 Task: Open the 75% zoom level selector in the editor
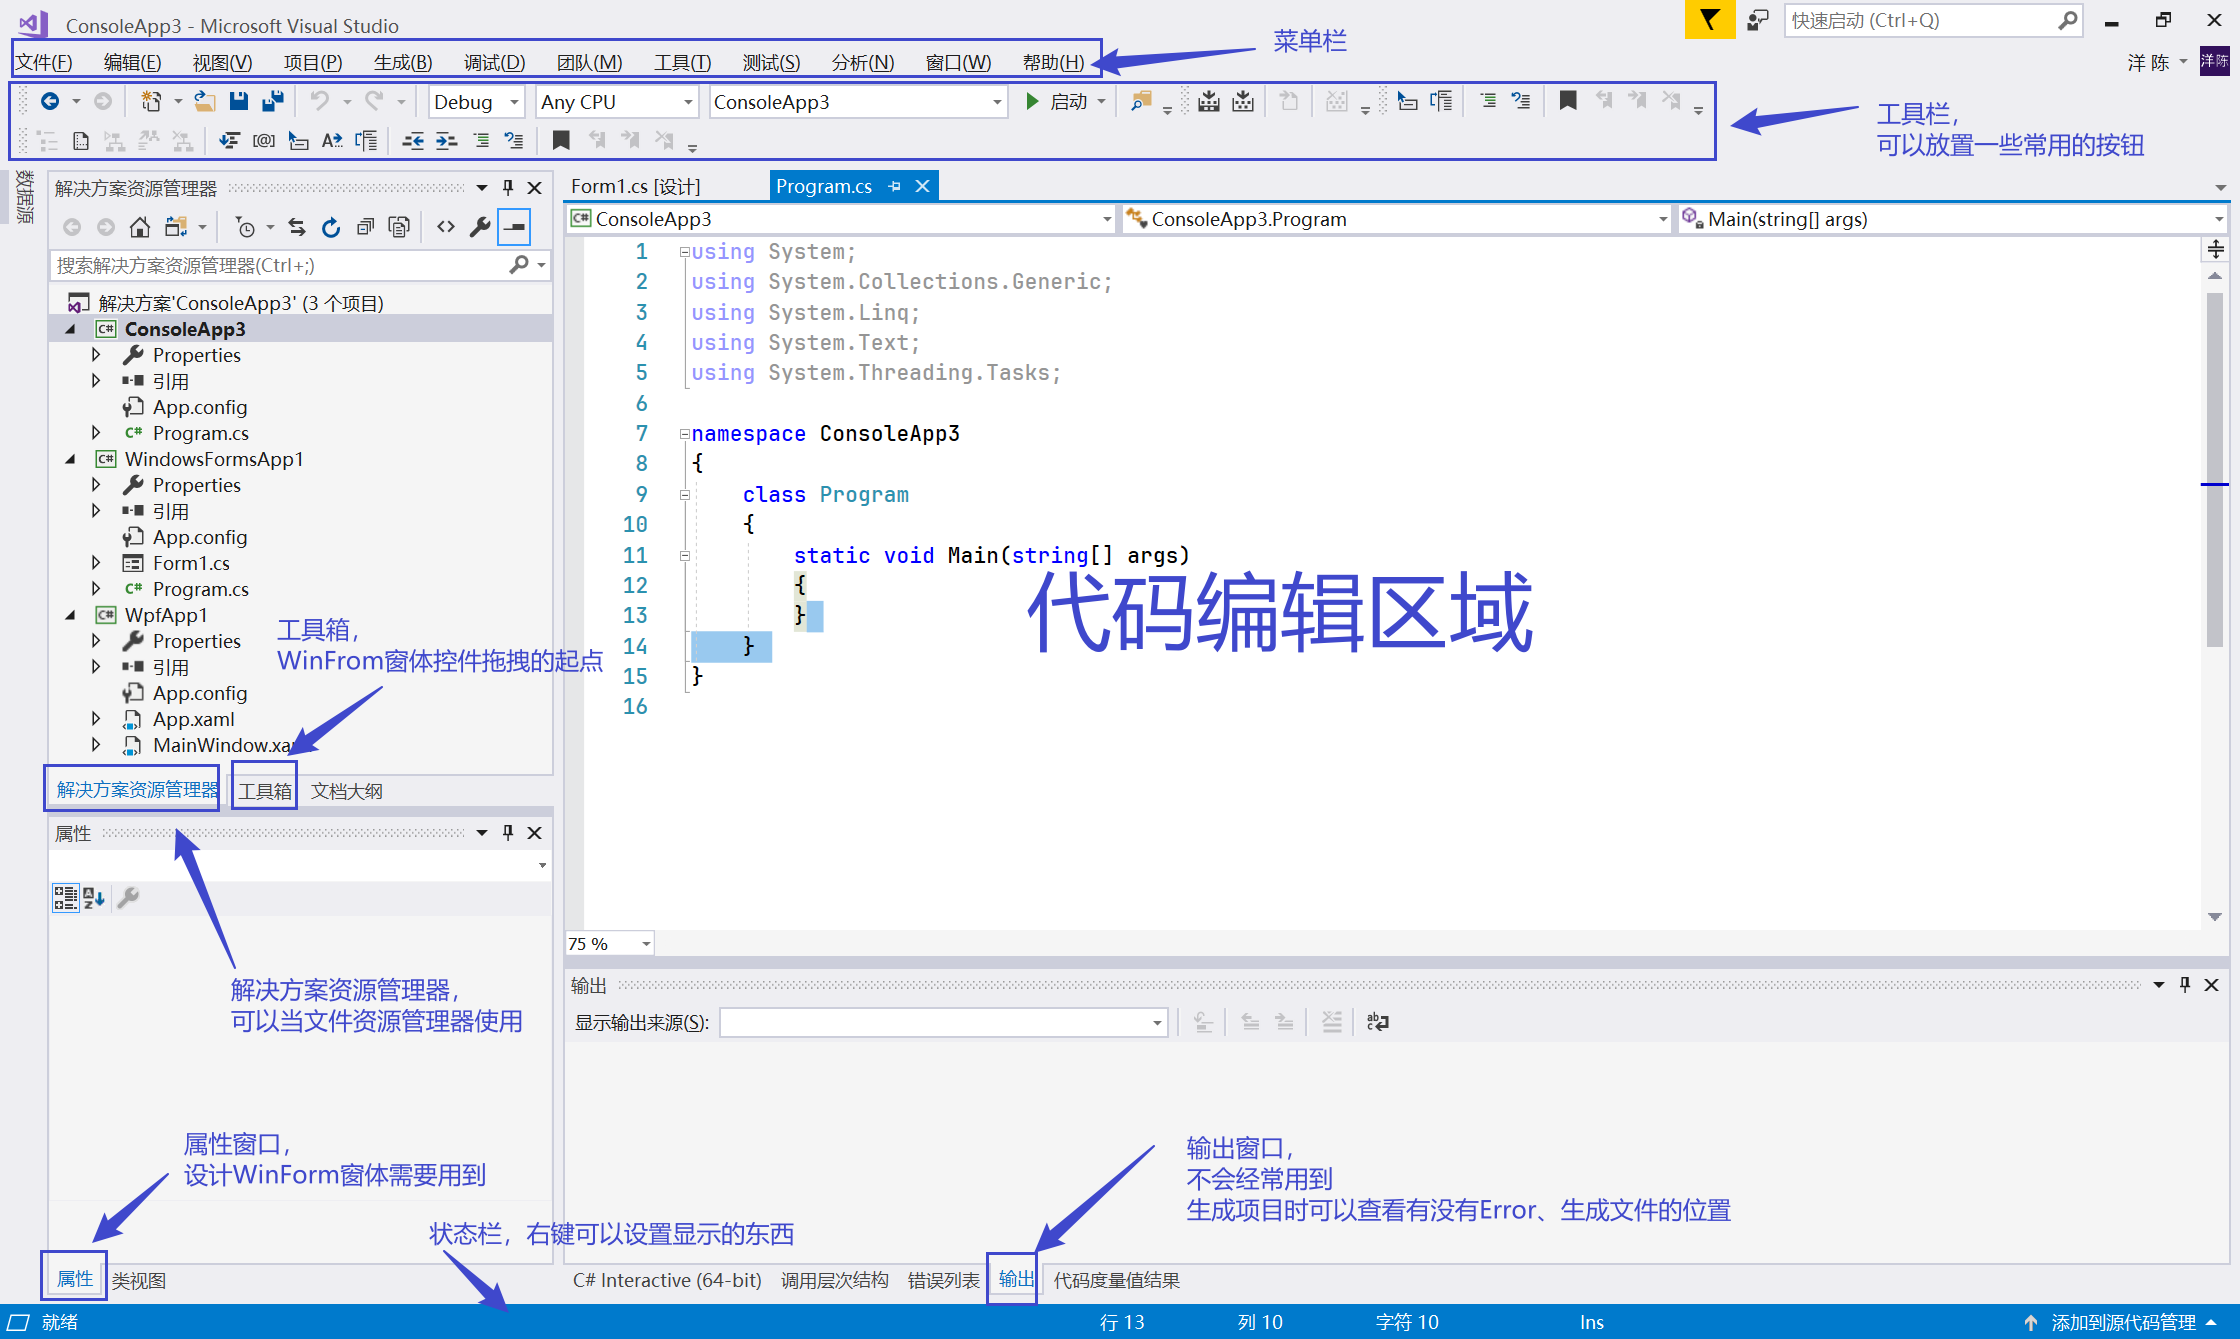[x=608, y=943]
